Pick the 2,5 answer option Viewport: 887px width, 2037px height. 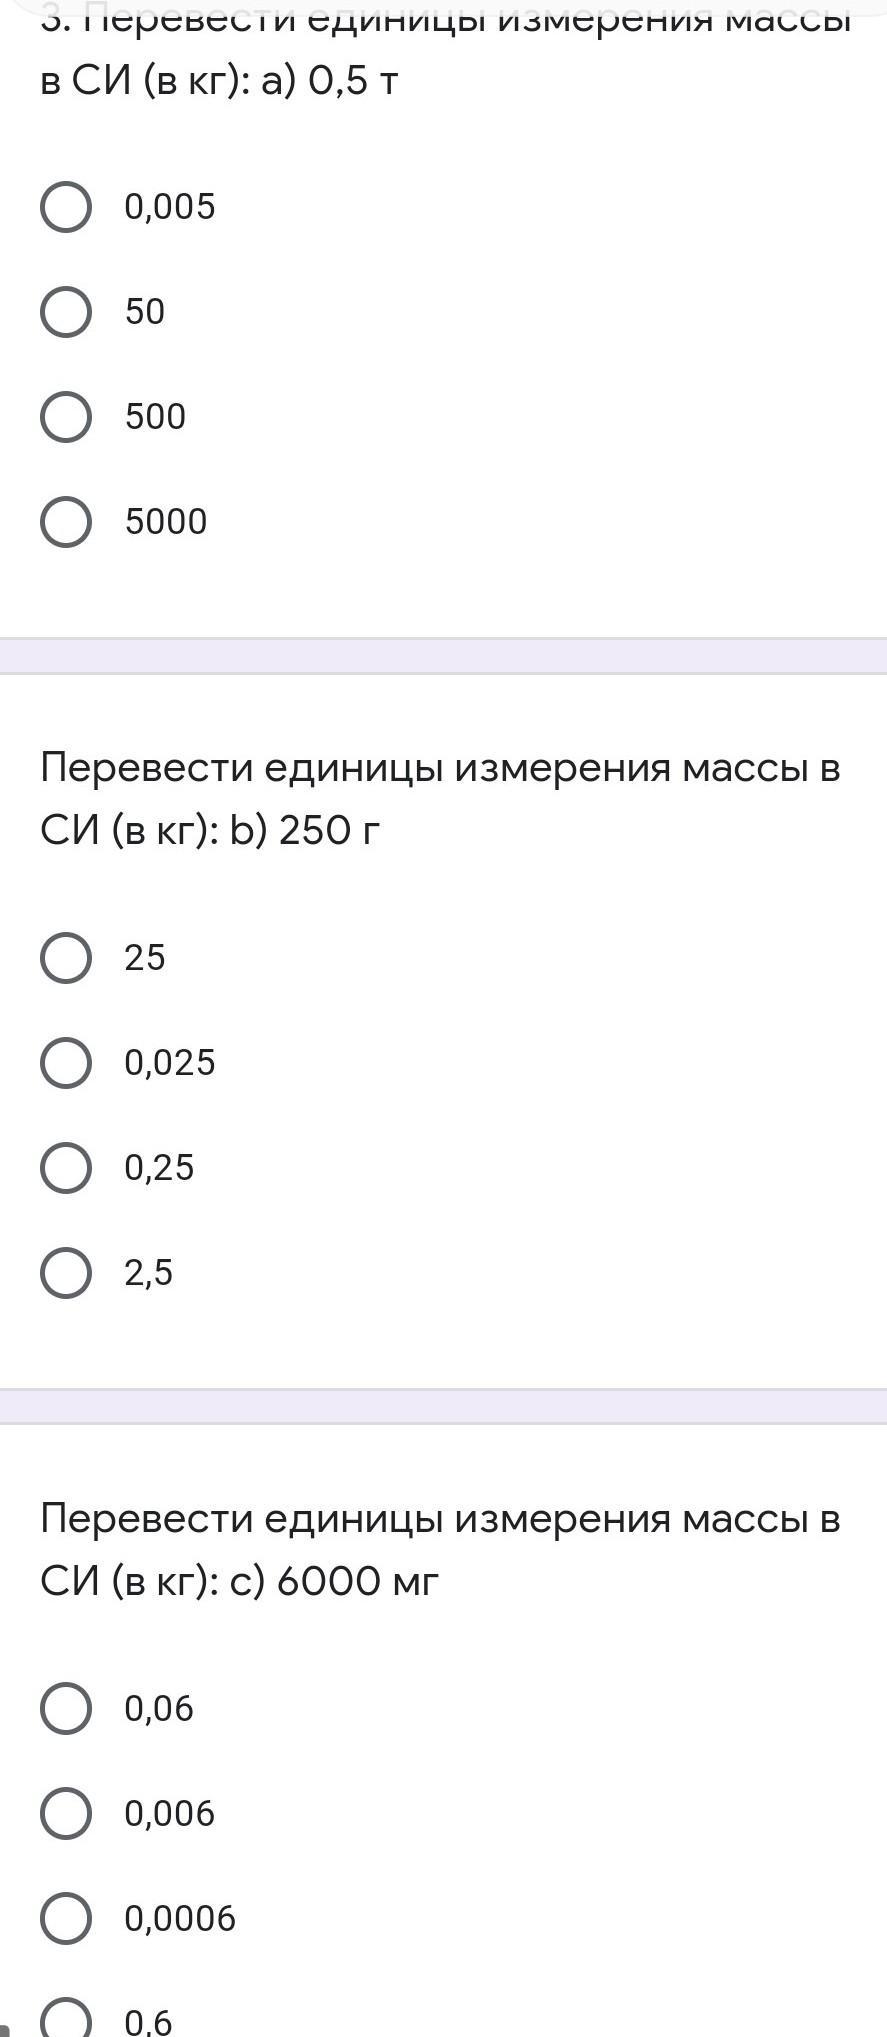pyautogui.click(x=66, y=1273)
